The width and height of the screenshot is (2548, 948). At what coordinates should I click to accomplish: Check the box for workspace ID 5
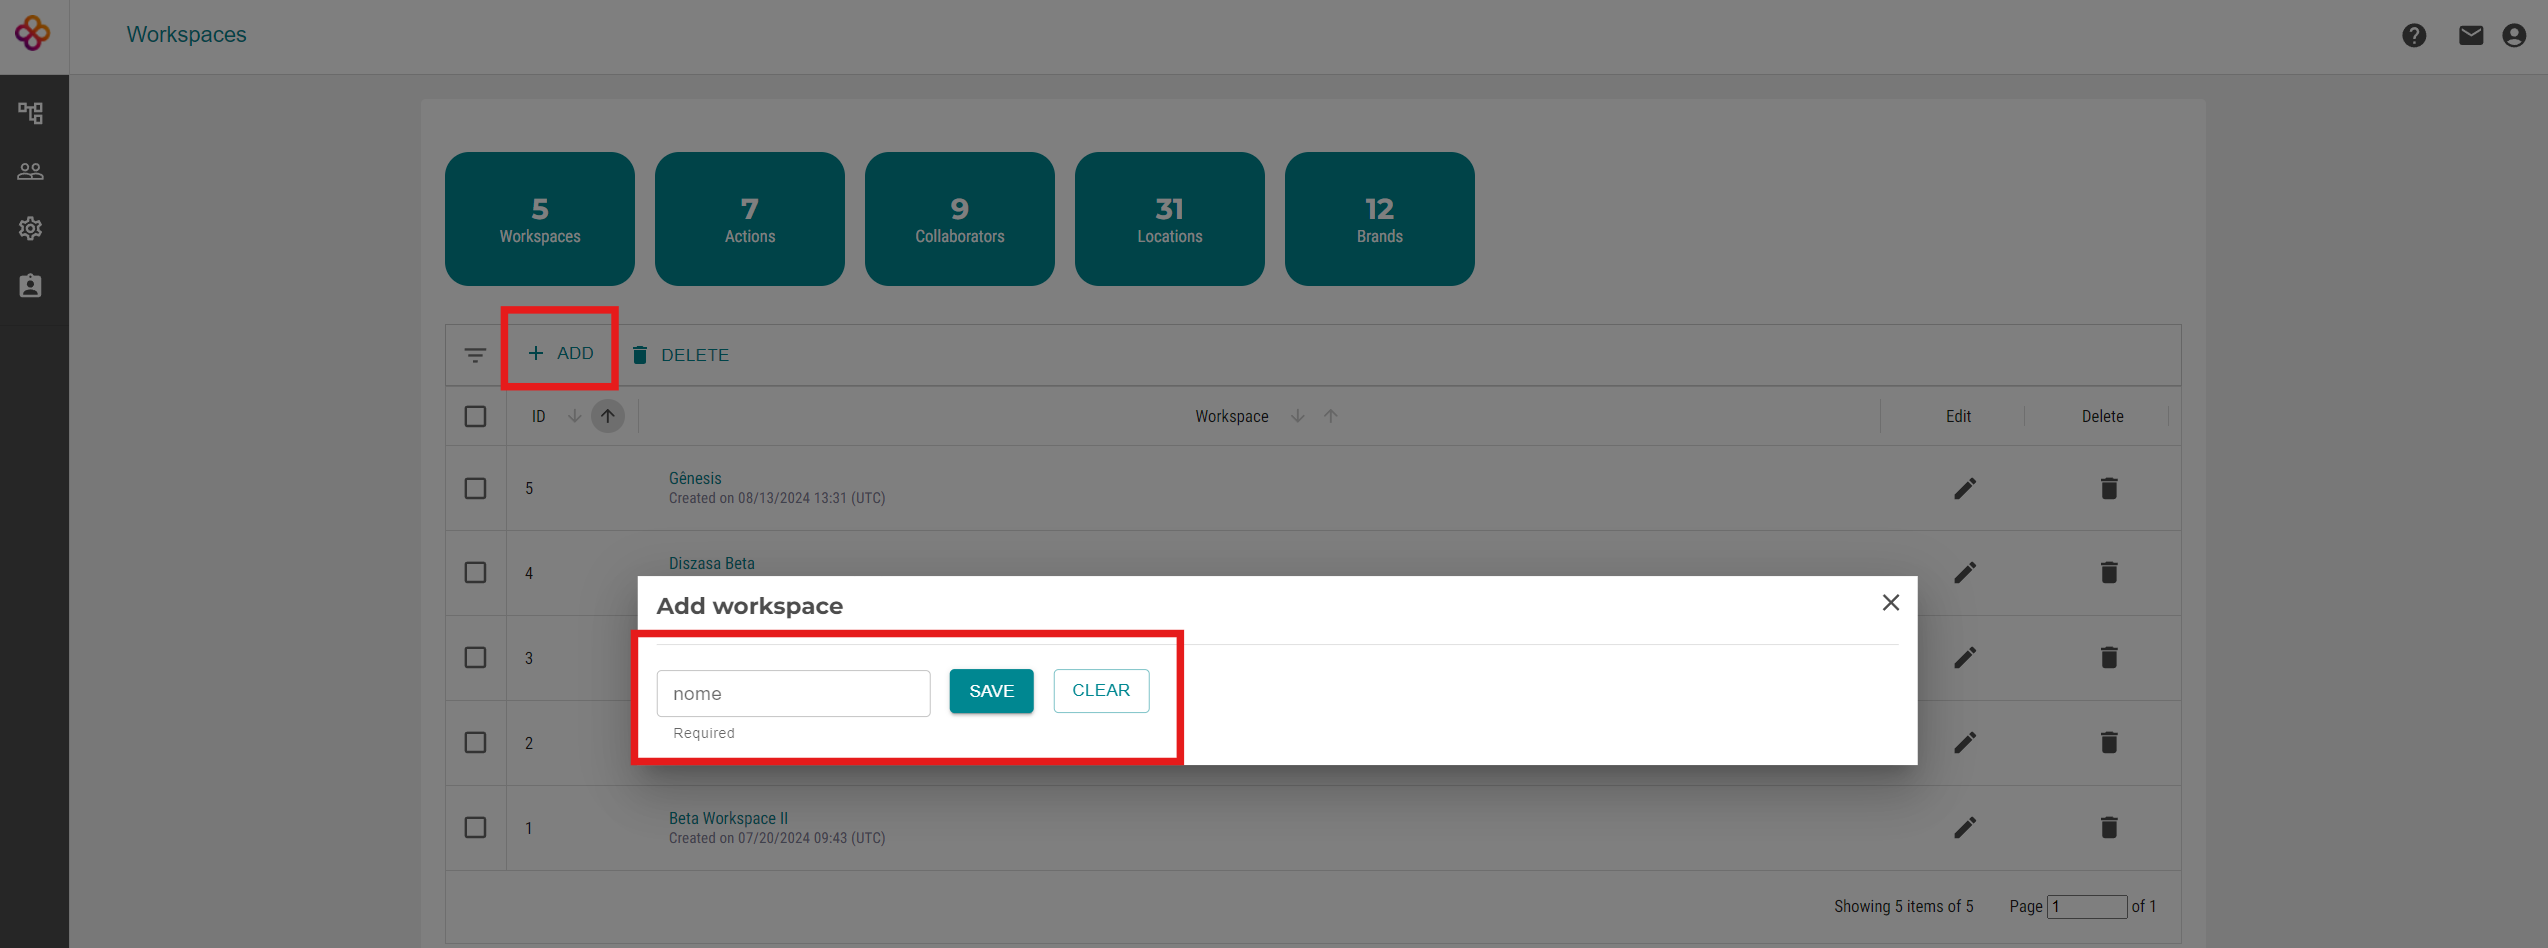(475, 489)
